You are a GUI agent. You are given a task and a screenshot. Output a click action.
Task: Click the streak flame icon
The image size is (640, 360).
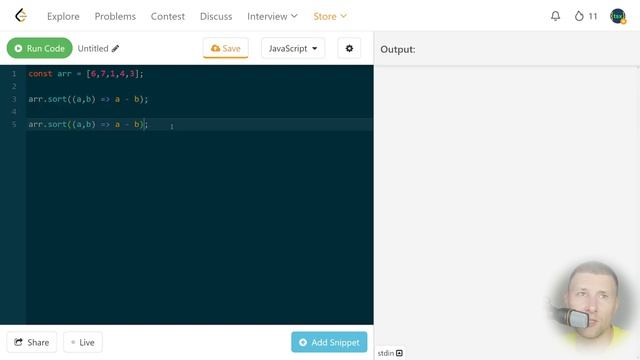tap(579, 16)
